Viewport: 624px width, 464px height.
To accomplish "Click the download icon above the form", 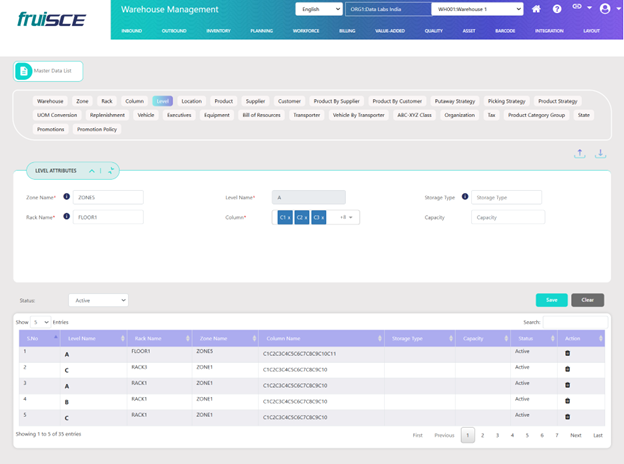I will tap(601, 153).
